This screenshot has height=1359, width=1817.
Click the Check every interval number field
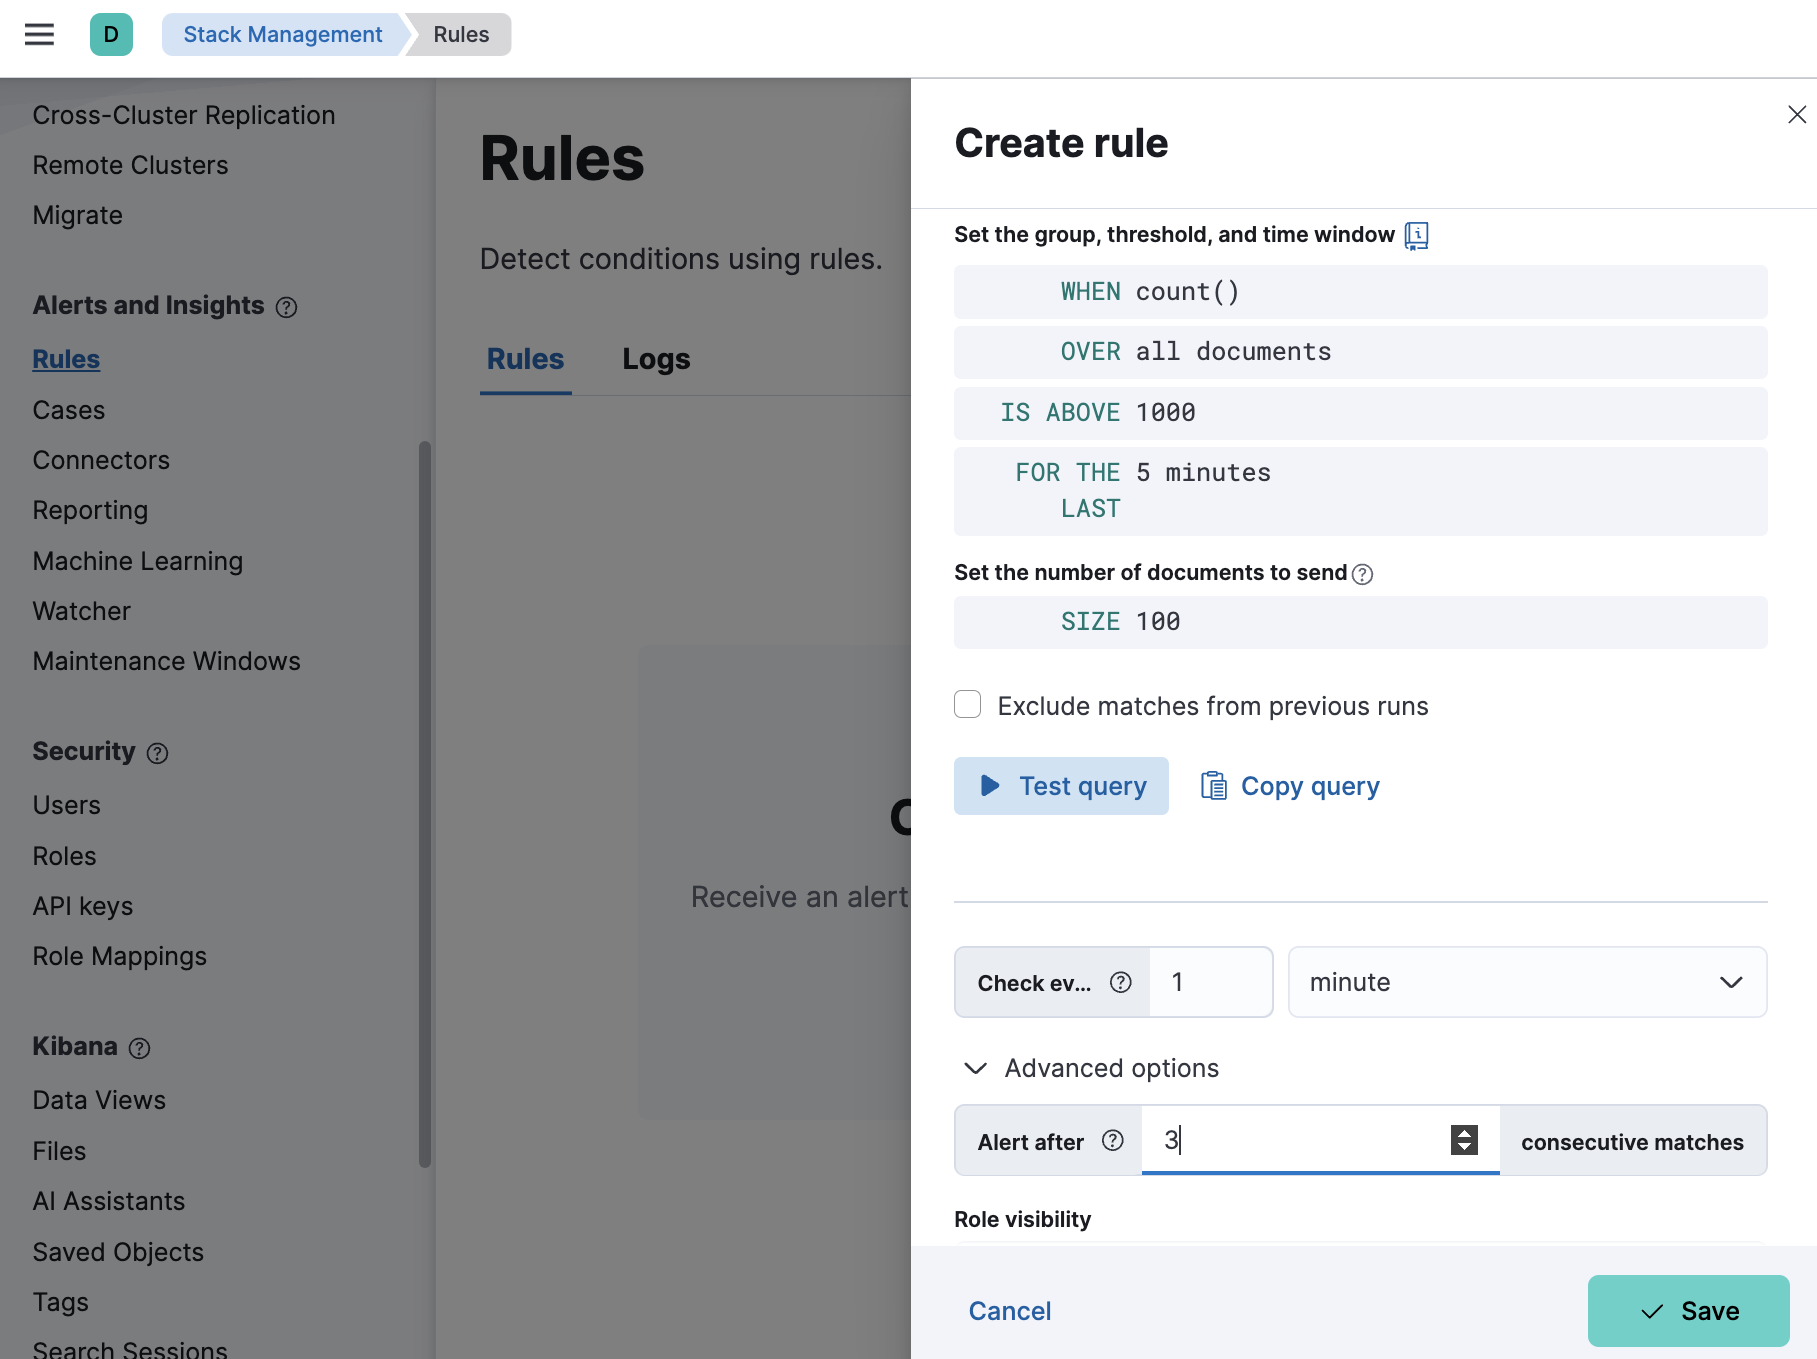(1210, 983)
